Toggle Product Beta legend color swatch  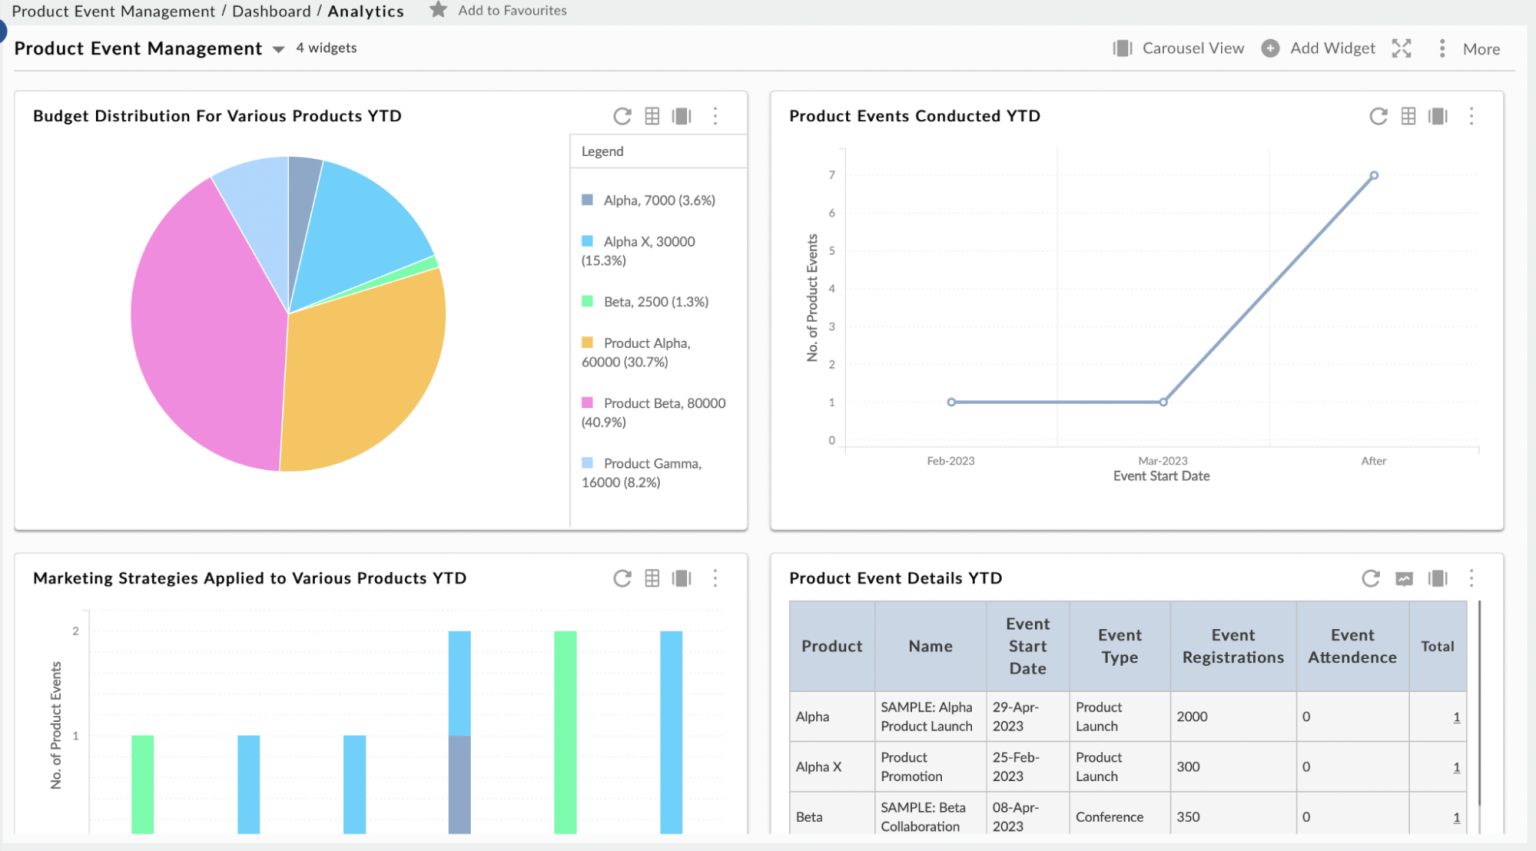(588, 403)
